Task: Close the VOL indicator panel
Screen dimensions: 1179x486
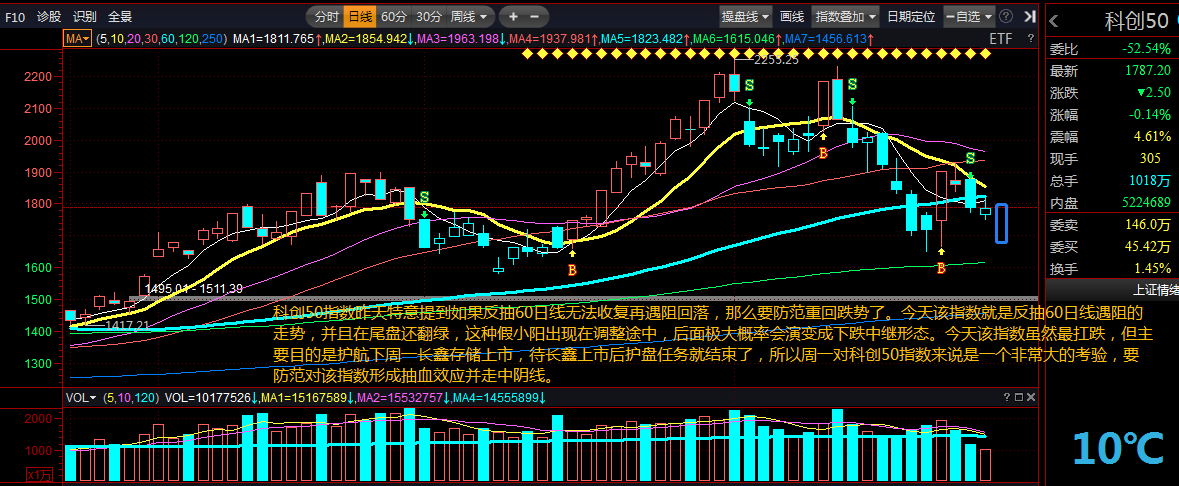Action: (1030, 397)
